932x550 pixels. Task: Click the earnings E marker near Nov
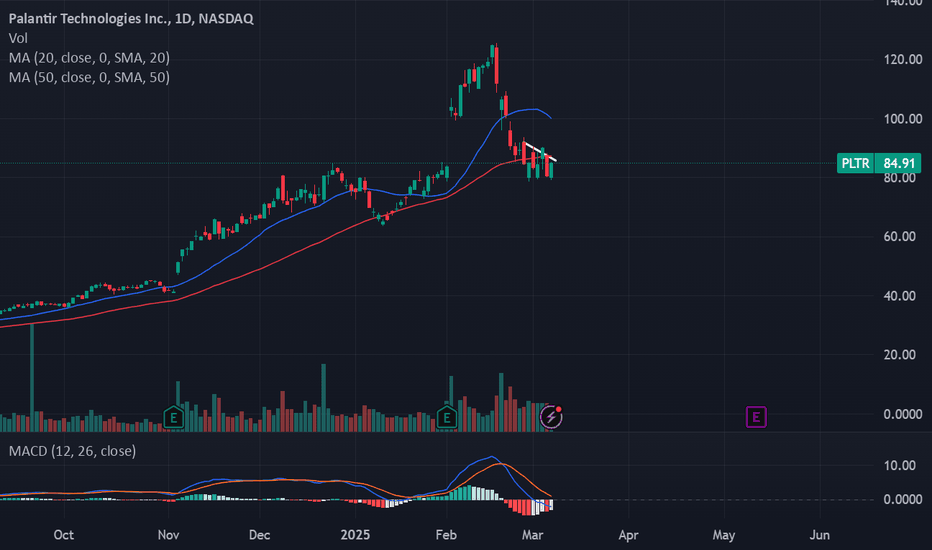[174, 417]
